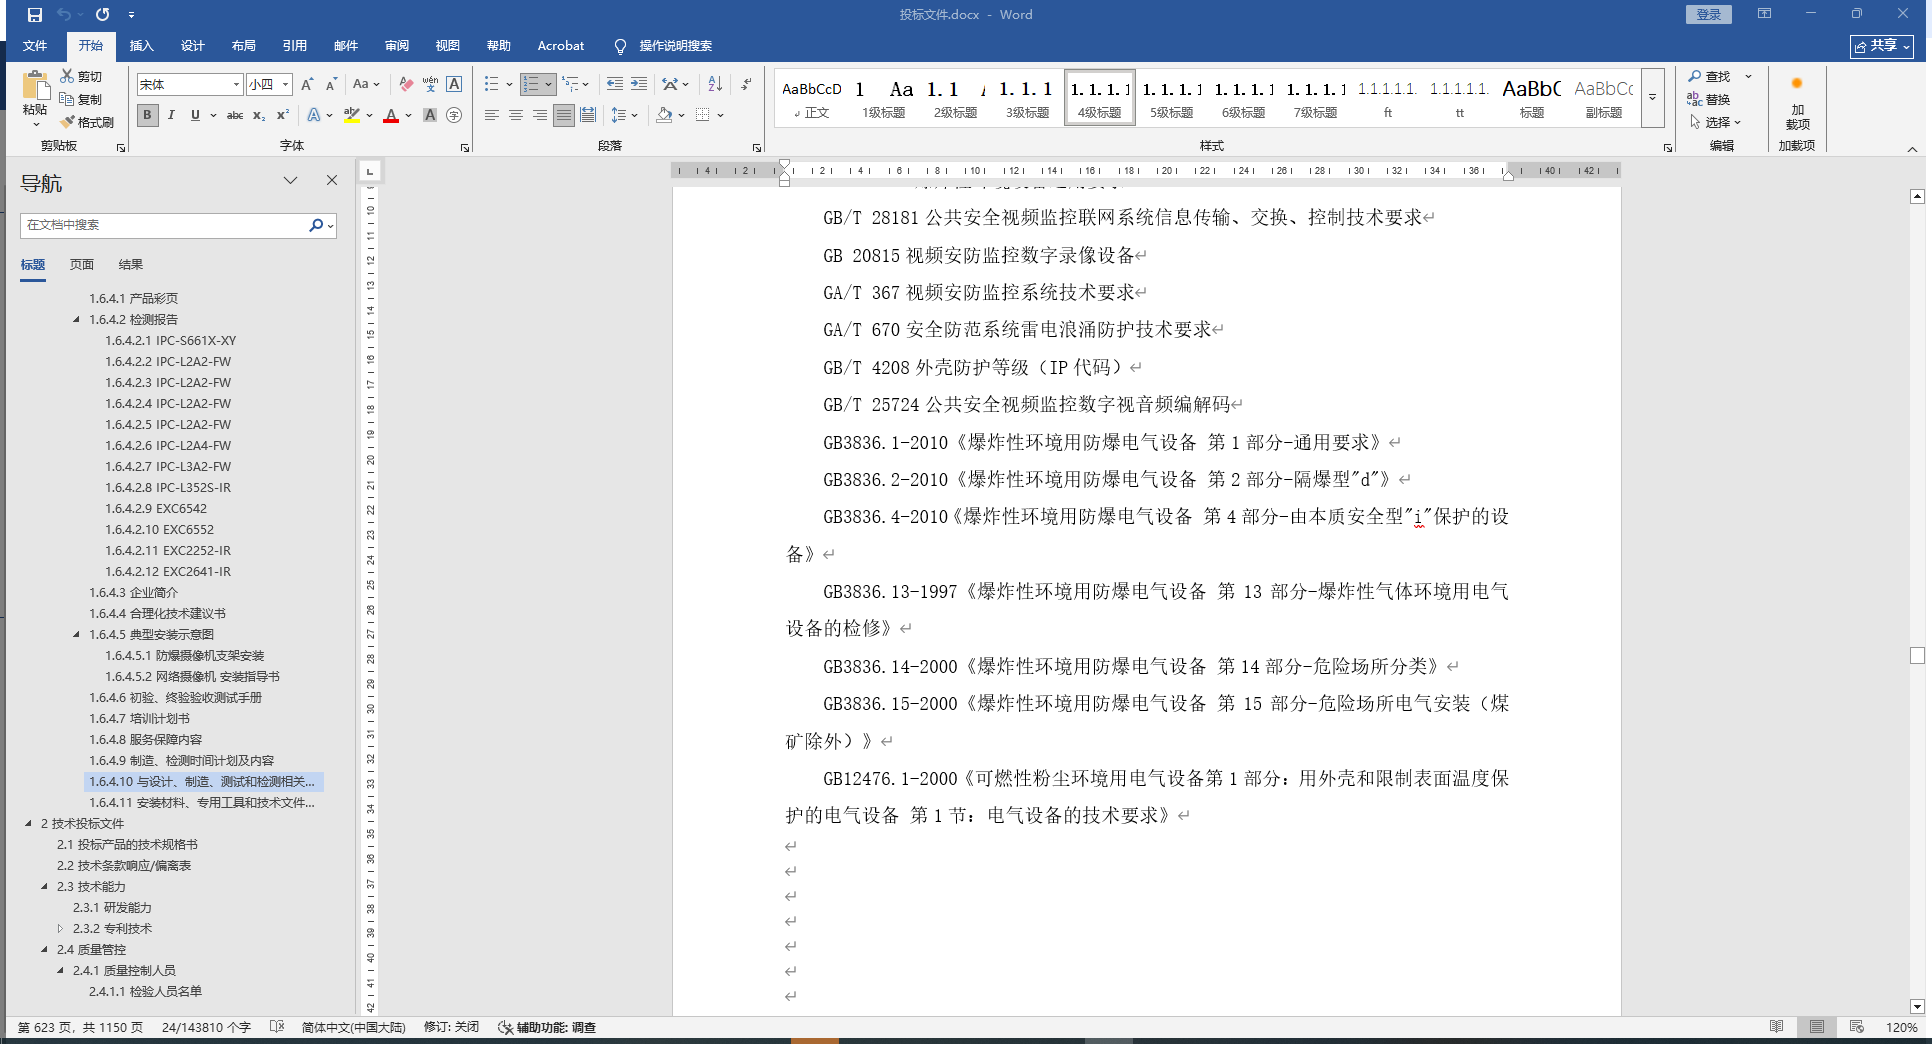Click 辅助功能: 调查 in status bar
Viewport: 1932px width, 1044px height.
(x=548, y=1027)
